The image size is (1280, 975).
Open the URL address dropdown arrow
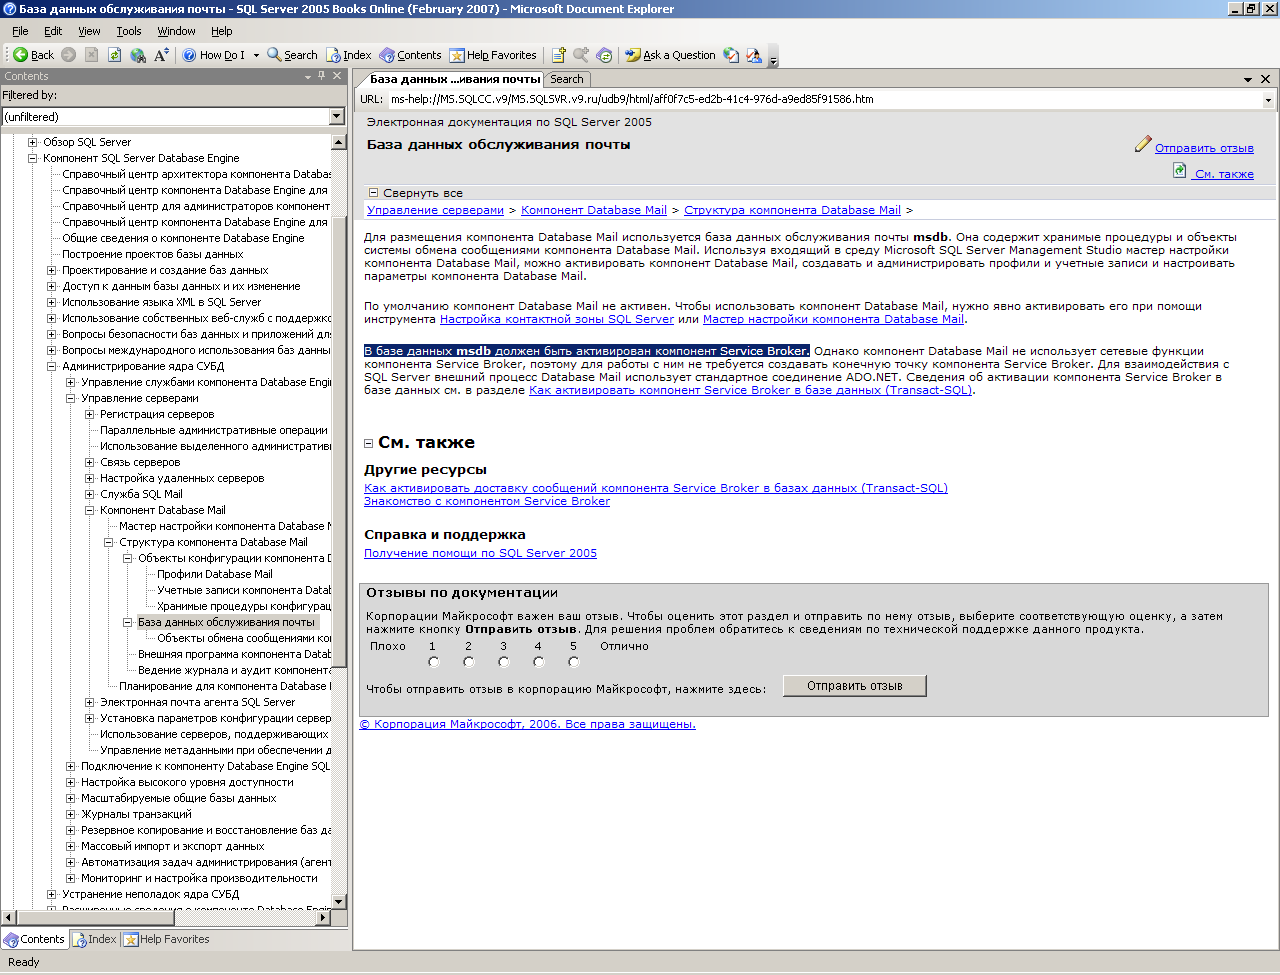(1268, 100)
